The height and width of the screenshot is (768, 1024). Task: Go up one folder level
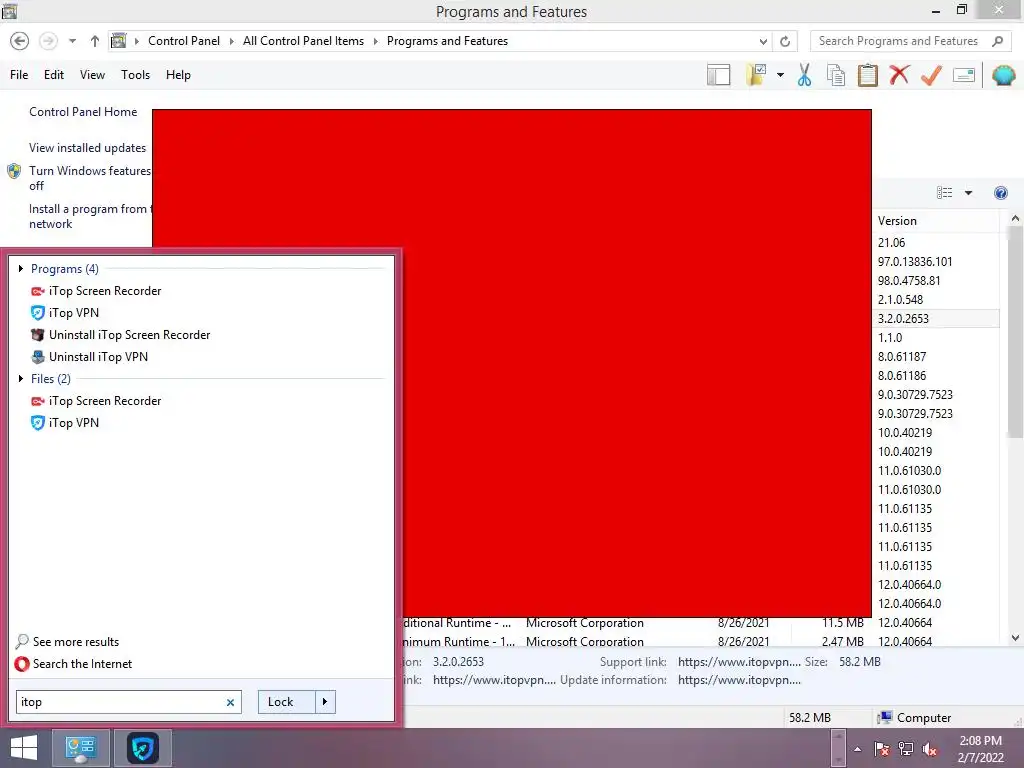[95, 41]
